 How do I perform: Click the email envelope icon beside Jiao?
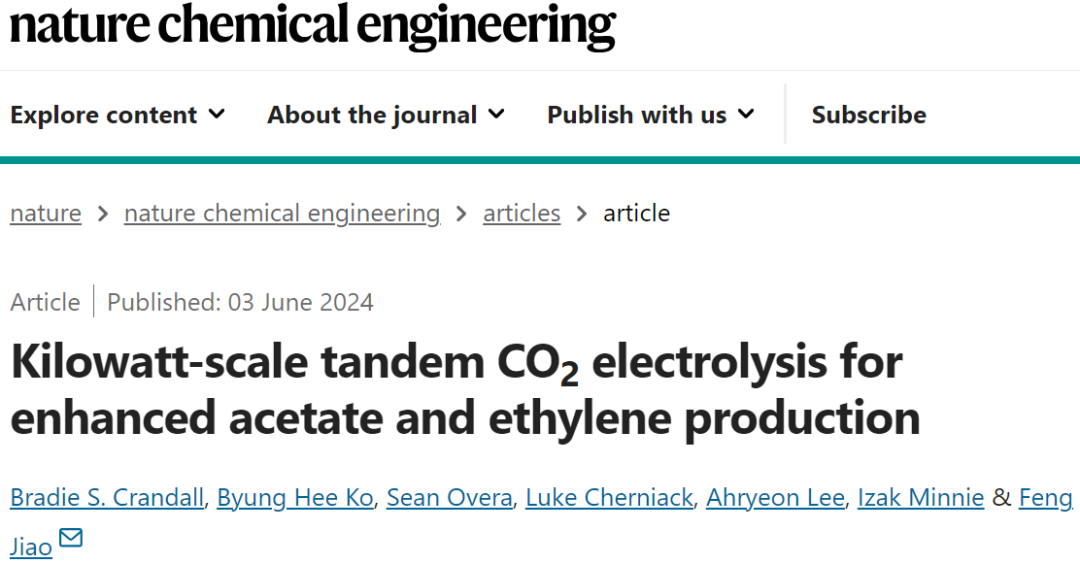[71, 537]
